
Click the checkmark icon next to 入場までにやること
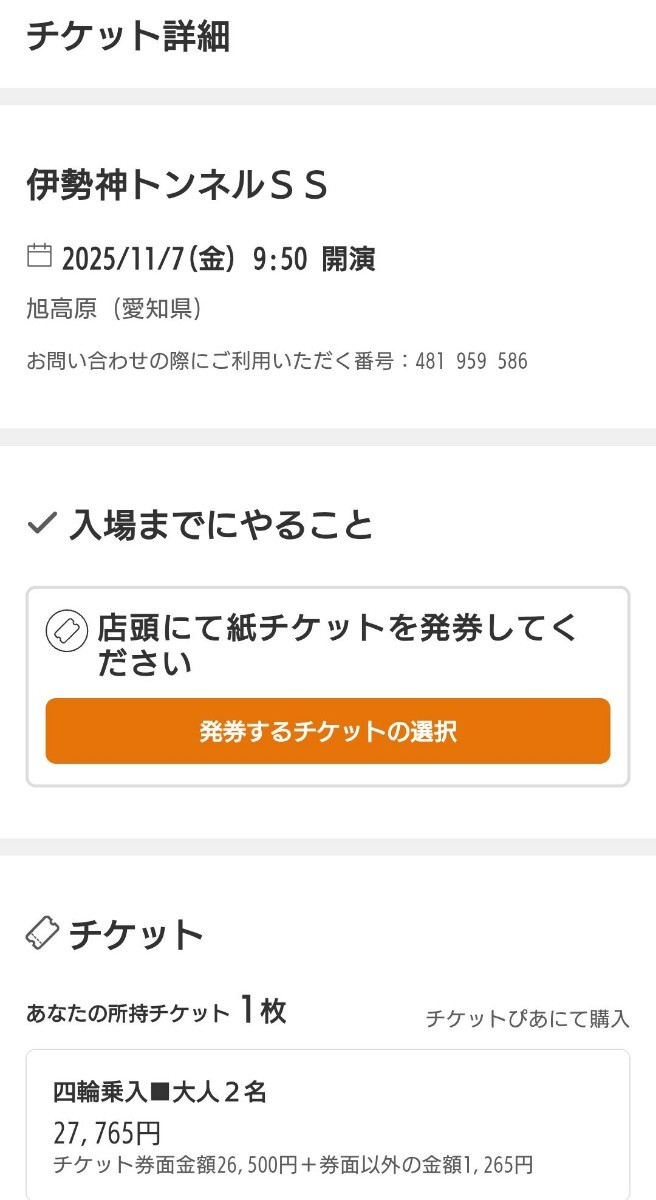tap(41, 523)
